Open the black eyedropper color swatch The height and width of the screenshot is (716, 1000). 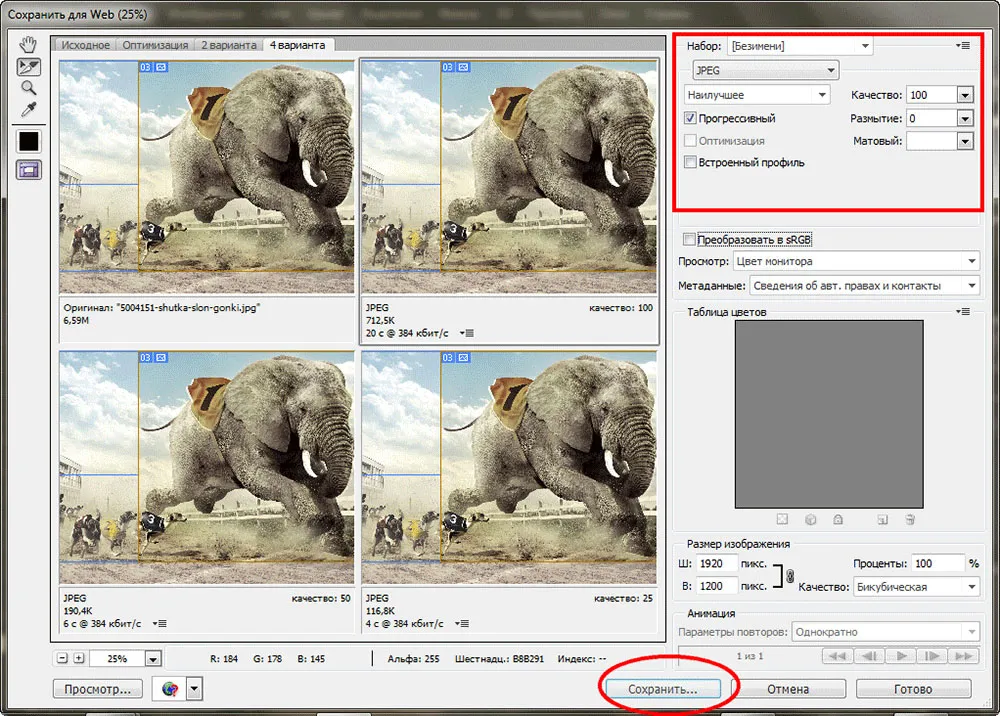29,141
